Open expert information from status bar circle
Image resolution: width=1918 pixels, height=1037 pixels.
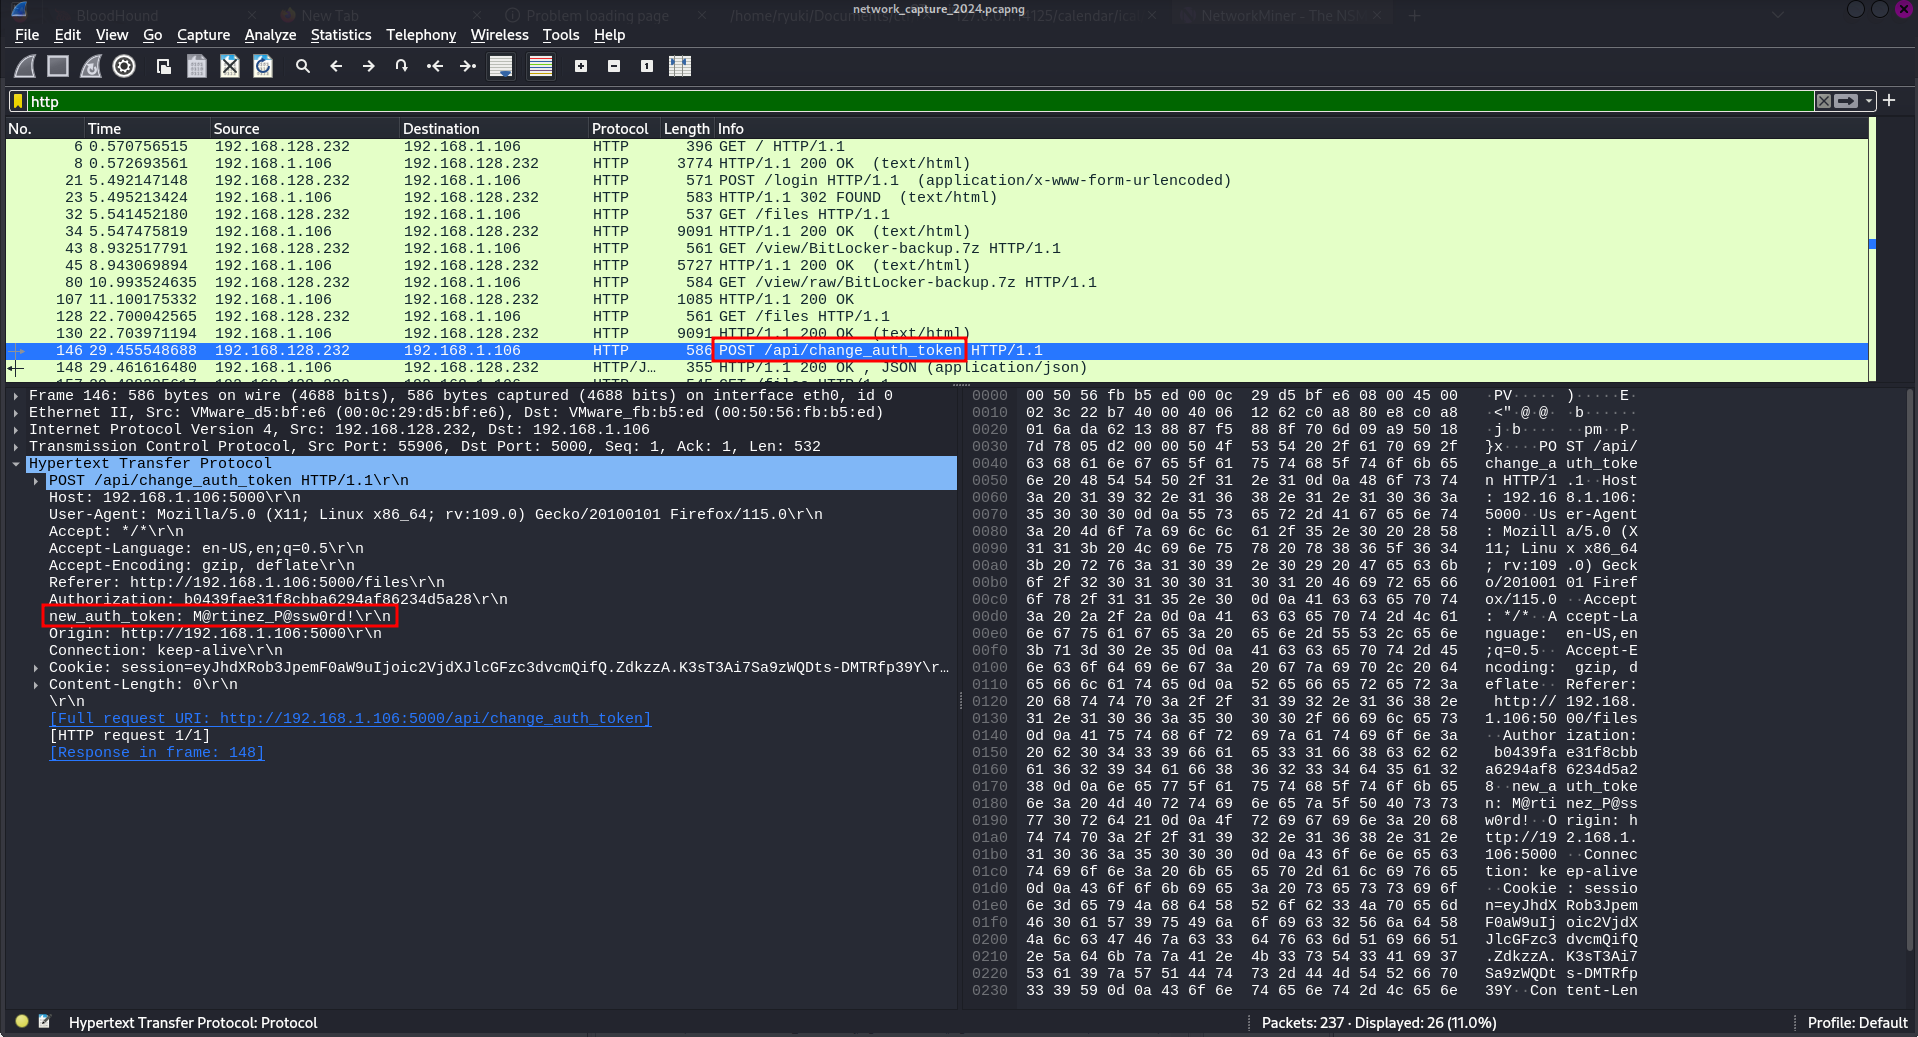point(22,1022)
